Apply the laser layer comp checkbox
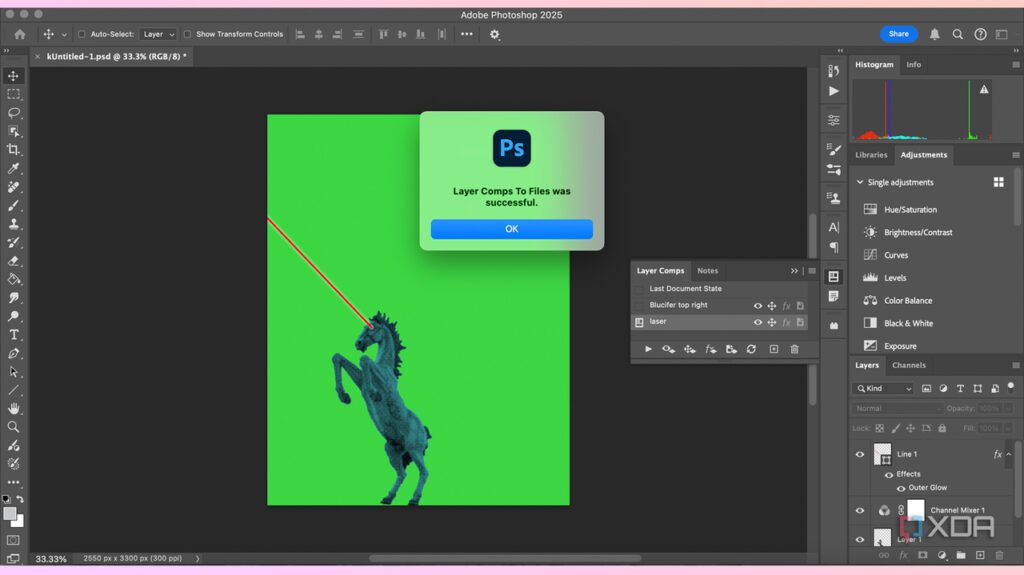 639,322
